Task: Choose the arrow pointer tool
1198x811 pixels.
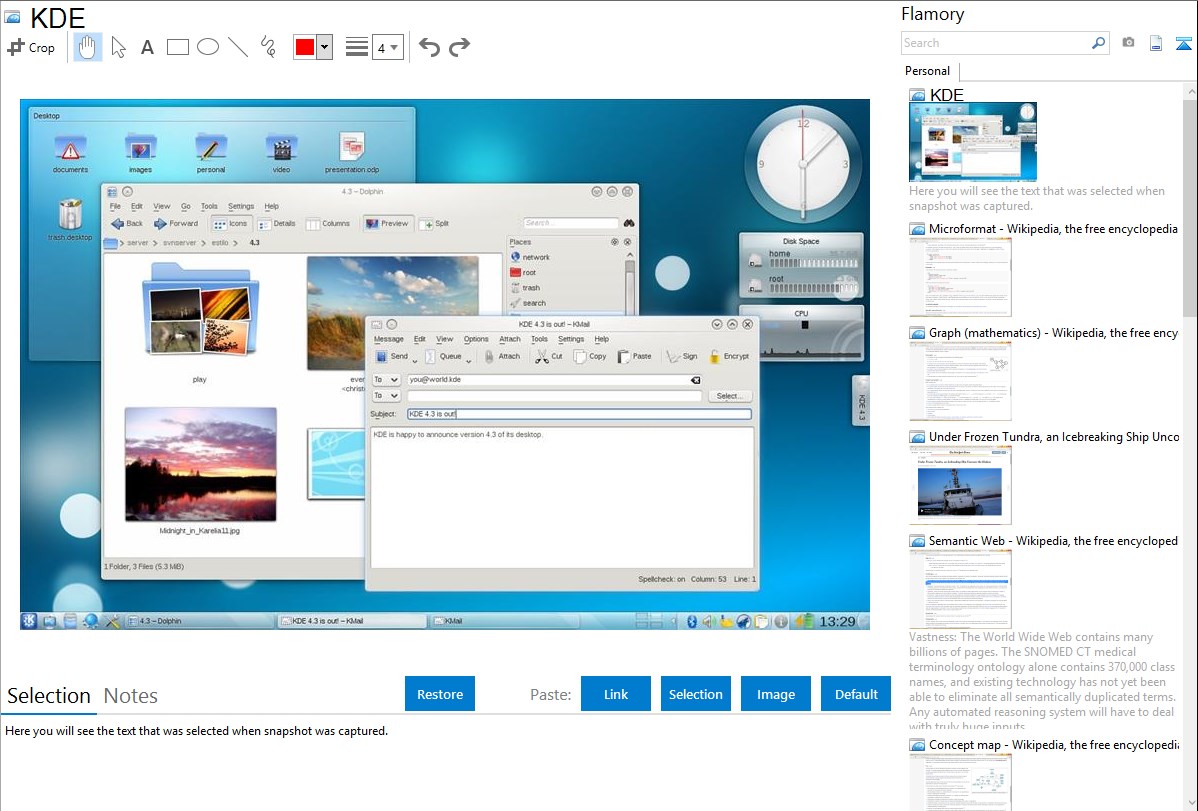Action: coord(118,47)
